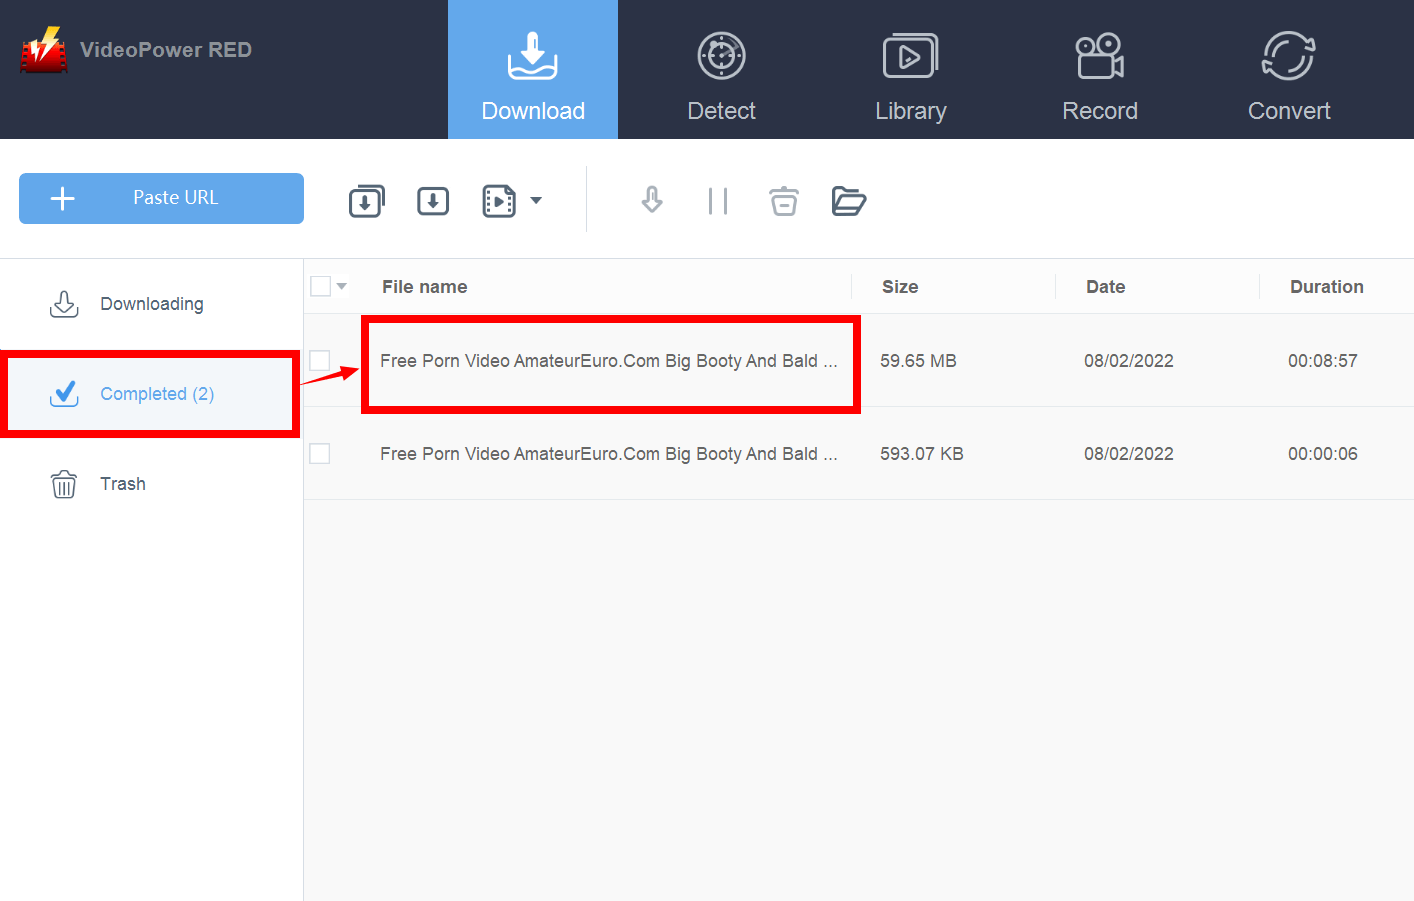Screen dimensions: 1414x901
Task: Click the VideoPower RED title text
Action: pos(166,50)
